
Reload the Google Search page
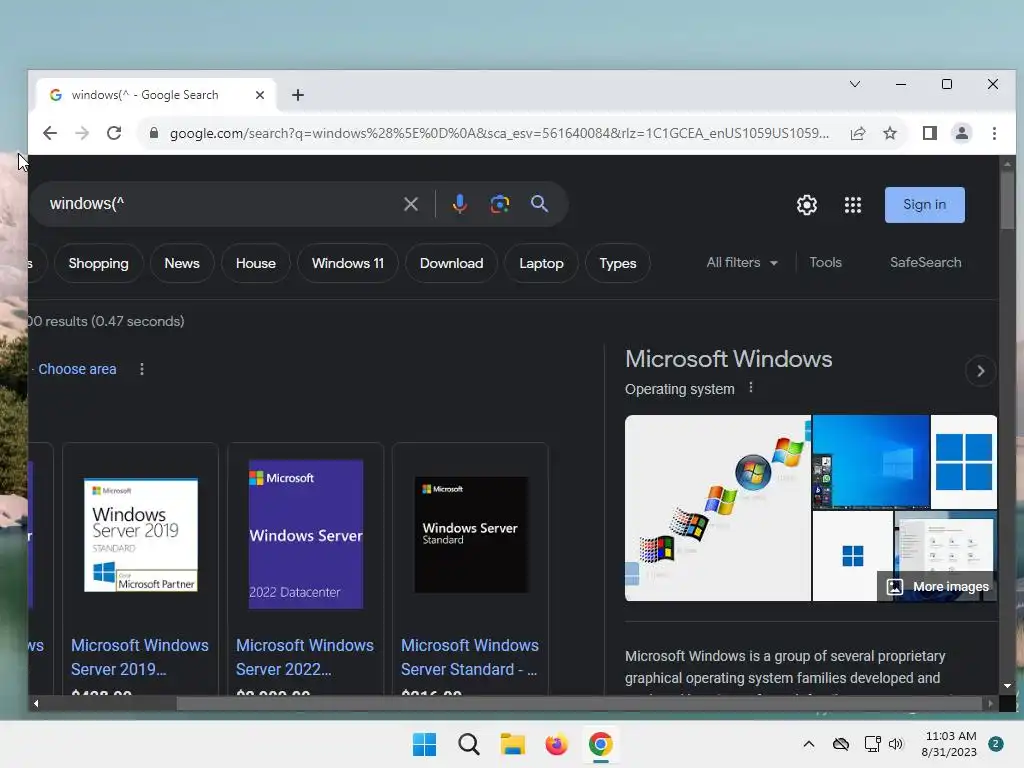coord(114,133)
